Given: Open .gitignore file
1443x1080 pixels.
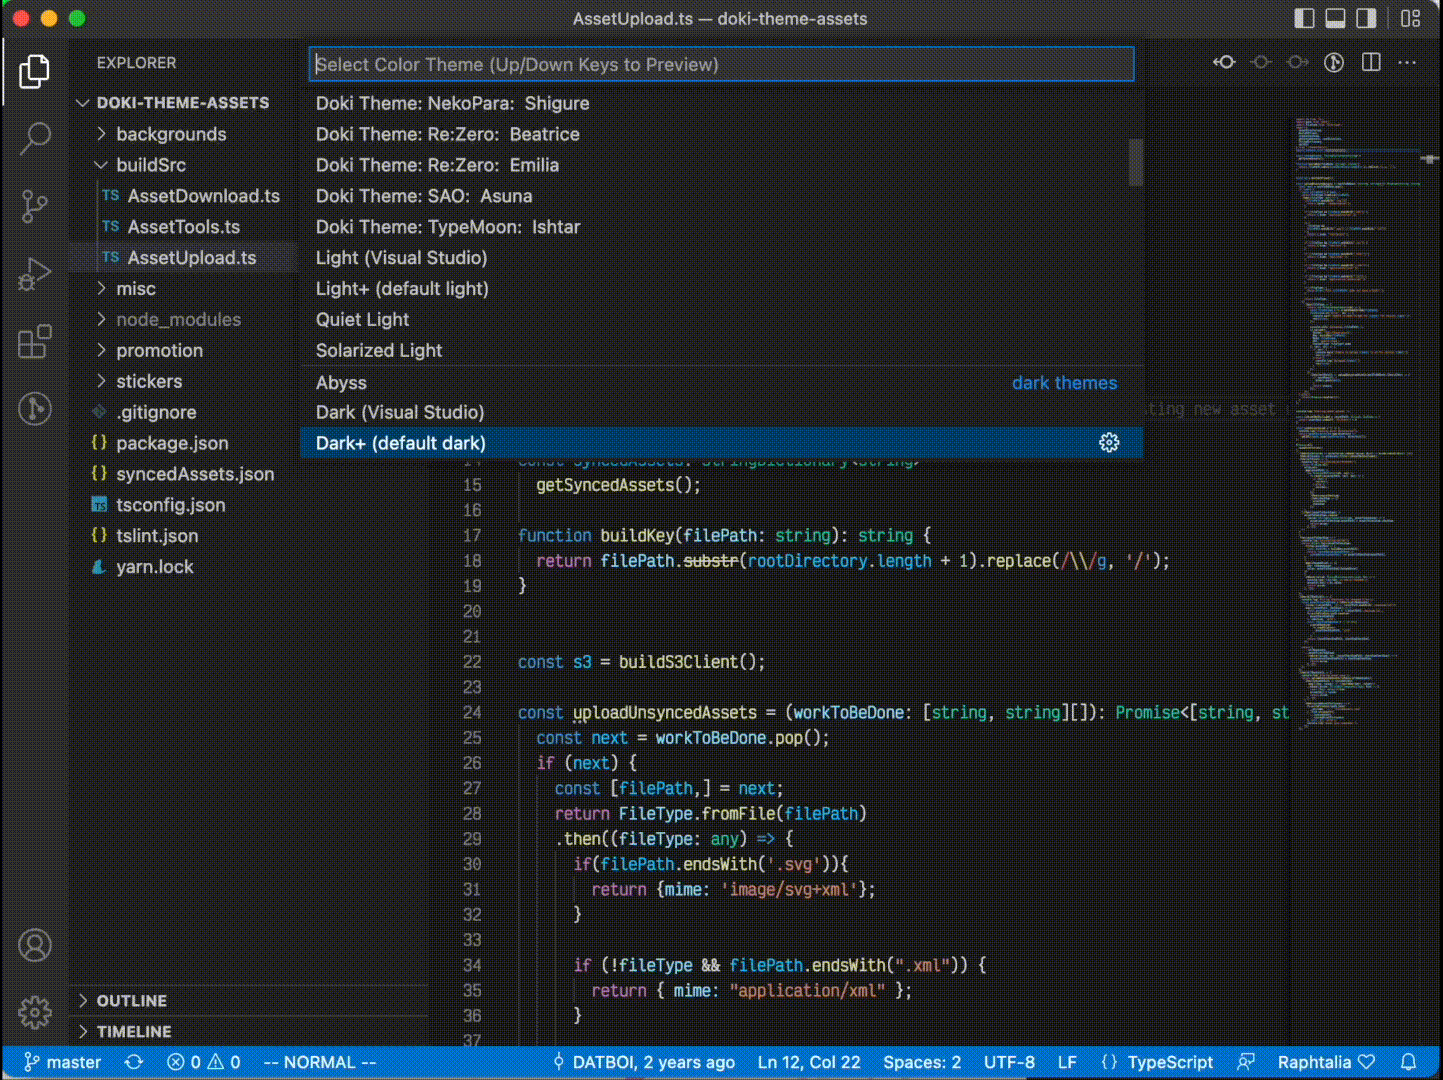Looking at the screenshot, I should pos(156,413).
